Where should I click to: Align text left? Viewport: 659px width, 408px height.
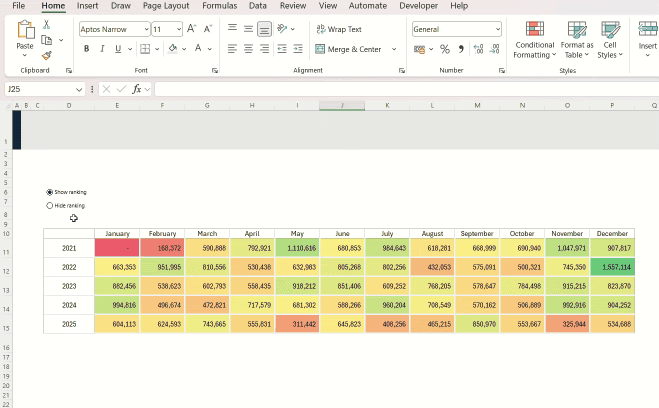click(232, 49)
